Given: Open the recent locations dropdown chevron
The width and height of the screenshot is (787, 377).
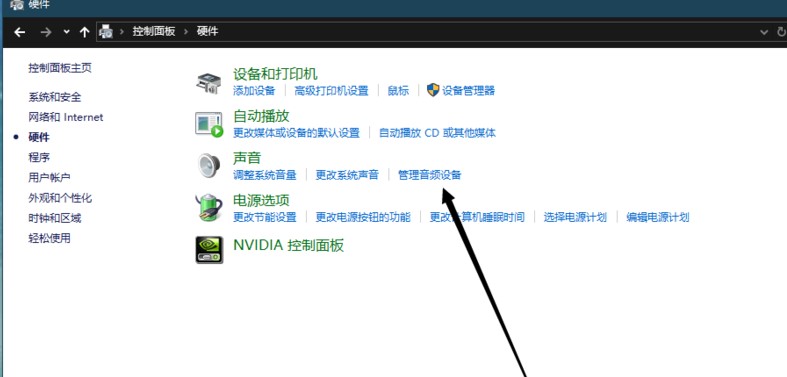Looking at the screenshot, I should click(x=67, y=32).
